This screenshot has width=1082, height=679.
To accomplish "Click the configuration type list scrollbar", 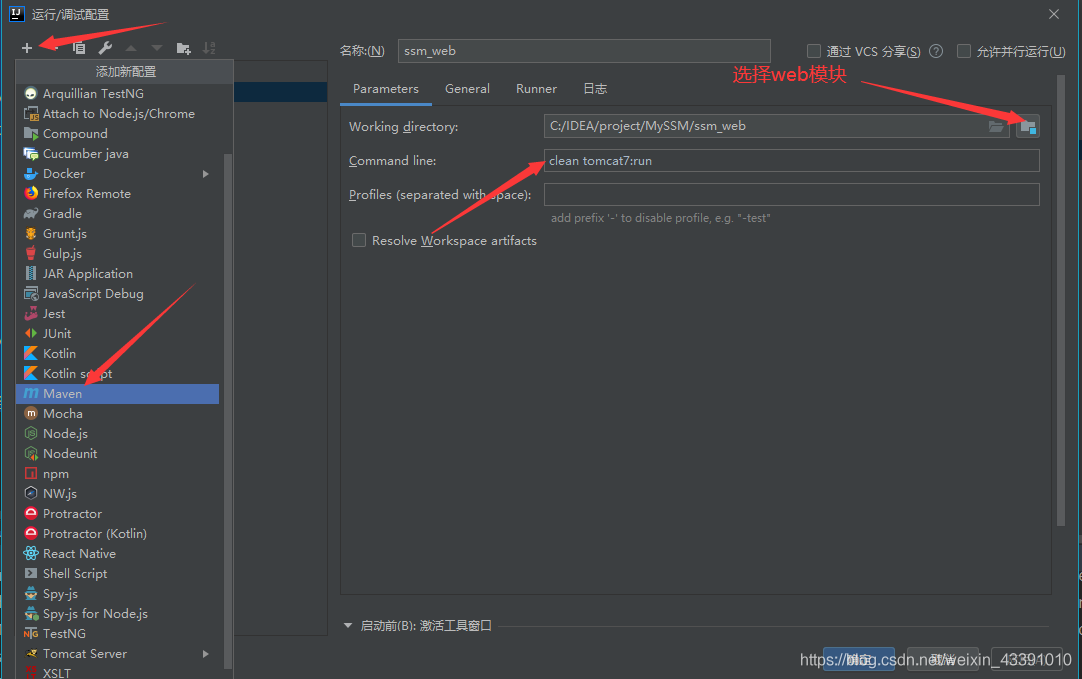I will (x=228, y=411).
